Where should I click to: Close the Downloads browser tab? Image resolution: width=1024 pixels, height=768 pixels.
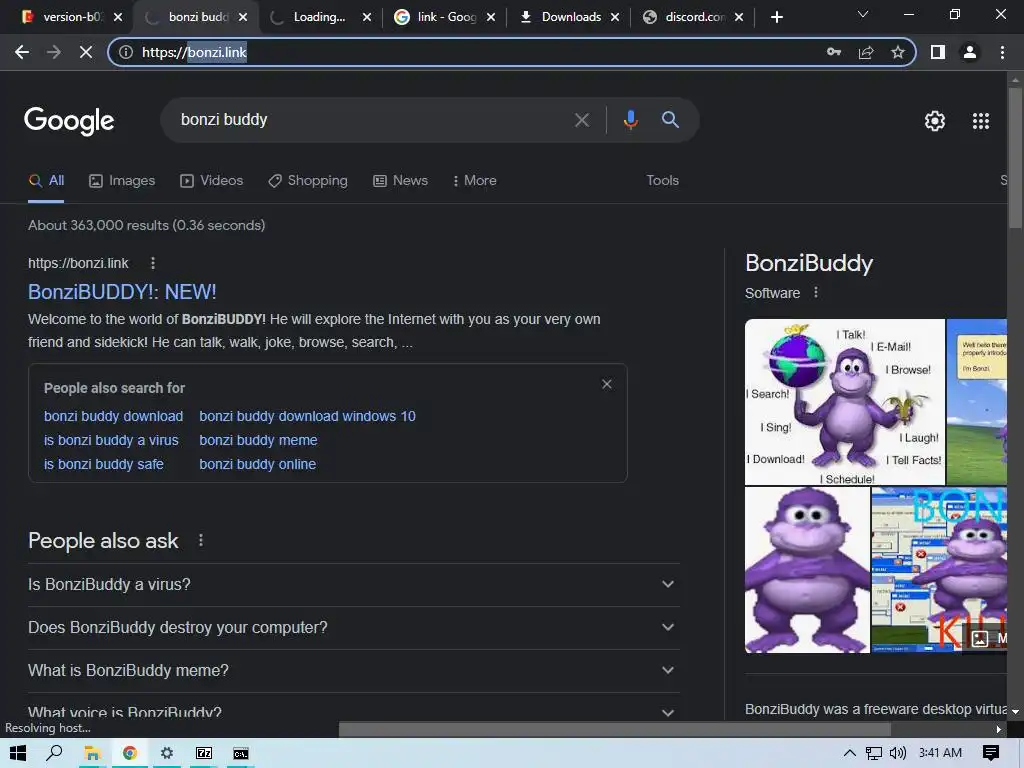(x=615, y=17)
